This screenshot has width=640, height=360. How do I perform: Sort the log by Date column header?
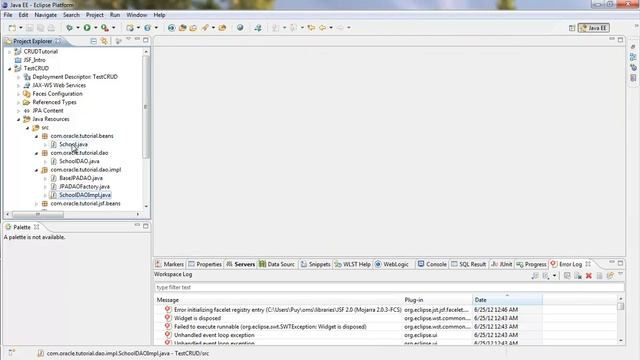point(507,300)
